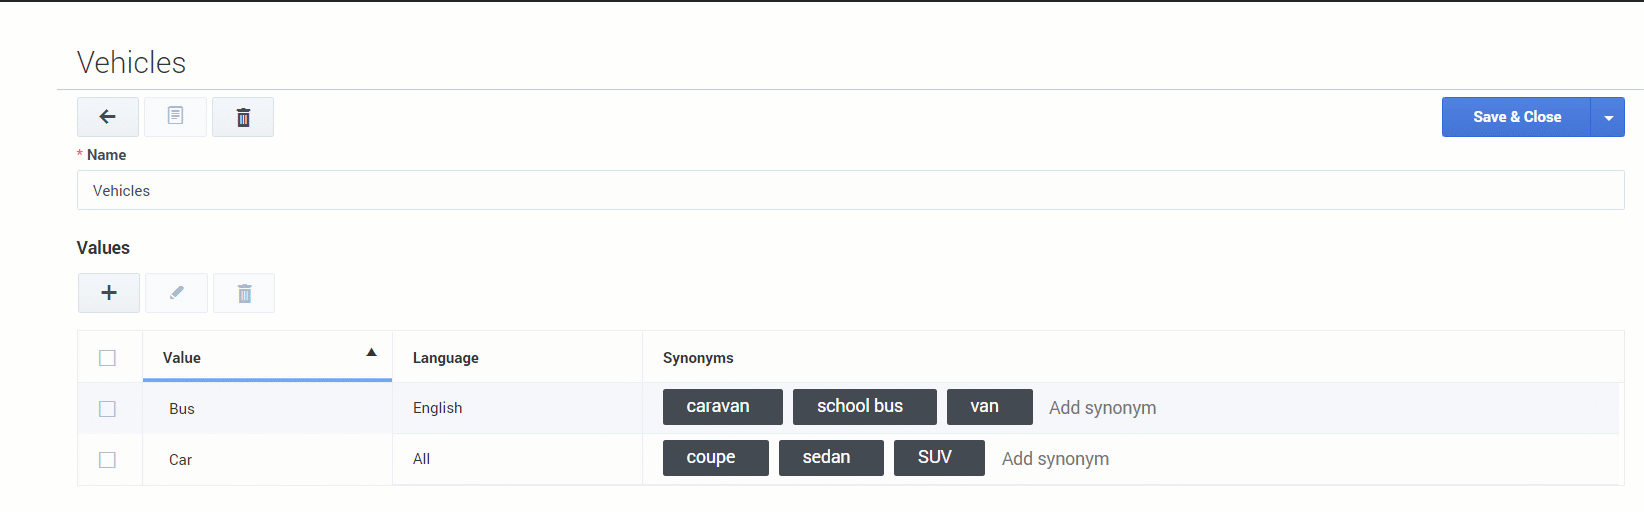Screen dimensions: 1644x512
Task: Click the document notes icon in top toolbar
Action: click(175, 117)
